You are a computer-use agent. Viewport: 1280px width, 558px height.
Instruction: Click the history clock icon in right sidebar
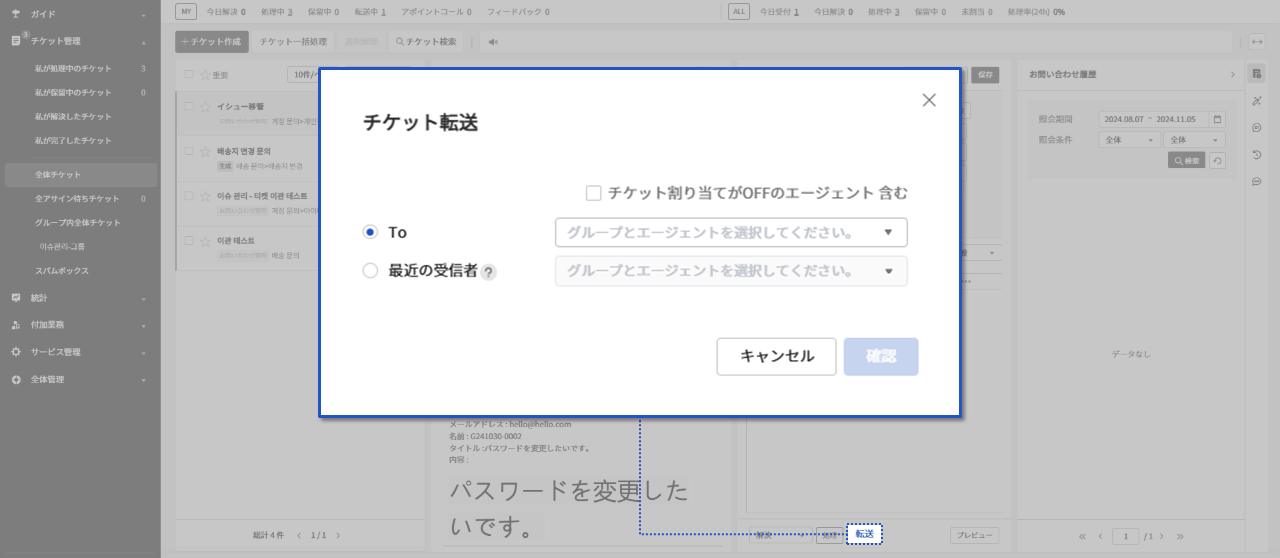tap(1256, 155)
